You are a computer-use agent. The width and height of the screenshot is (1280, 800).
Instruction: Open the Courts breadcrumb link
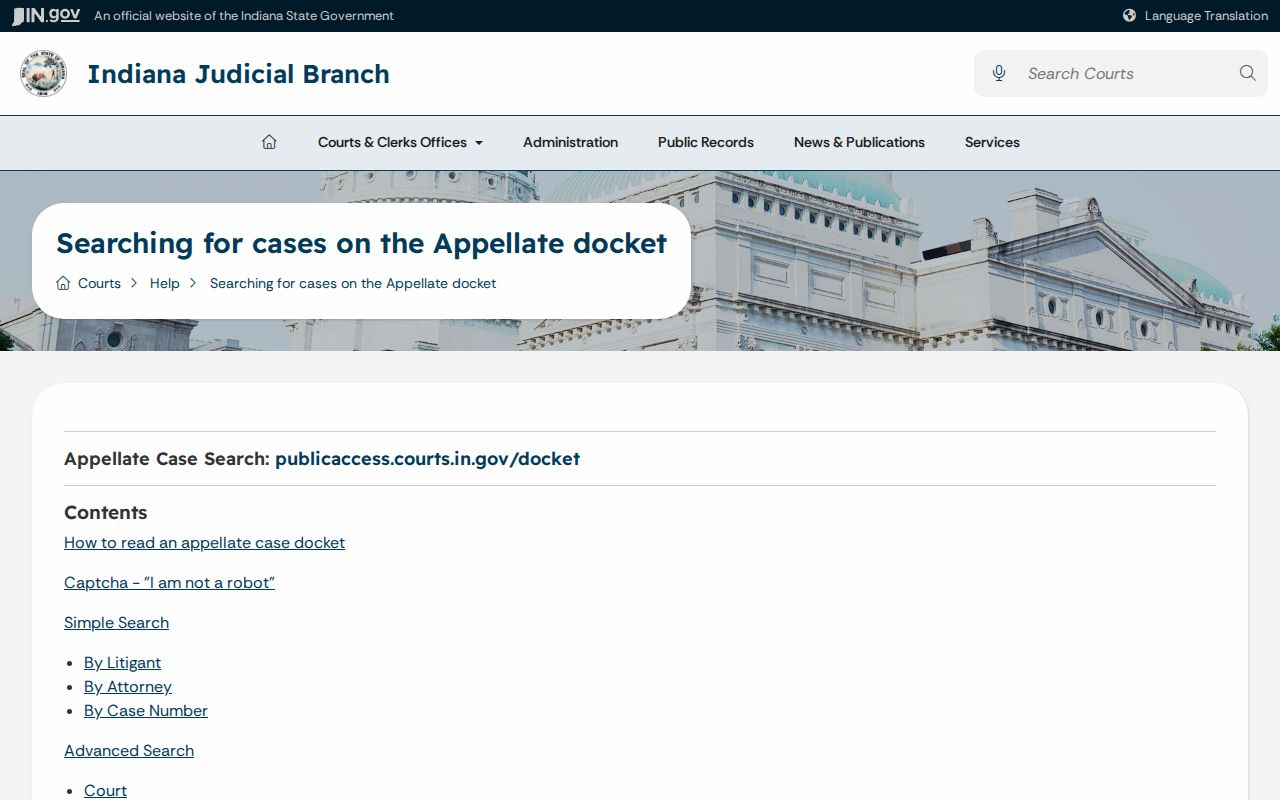pos(99,283)
